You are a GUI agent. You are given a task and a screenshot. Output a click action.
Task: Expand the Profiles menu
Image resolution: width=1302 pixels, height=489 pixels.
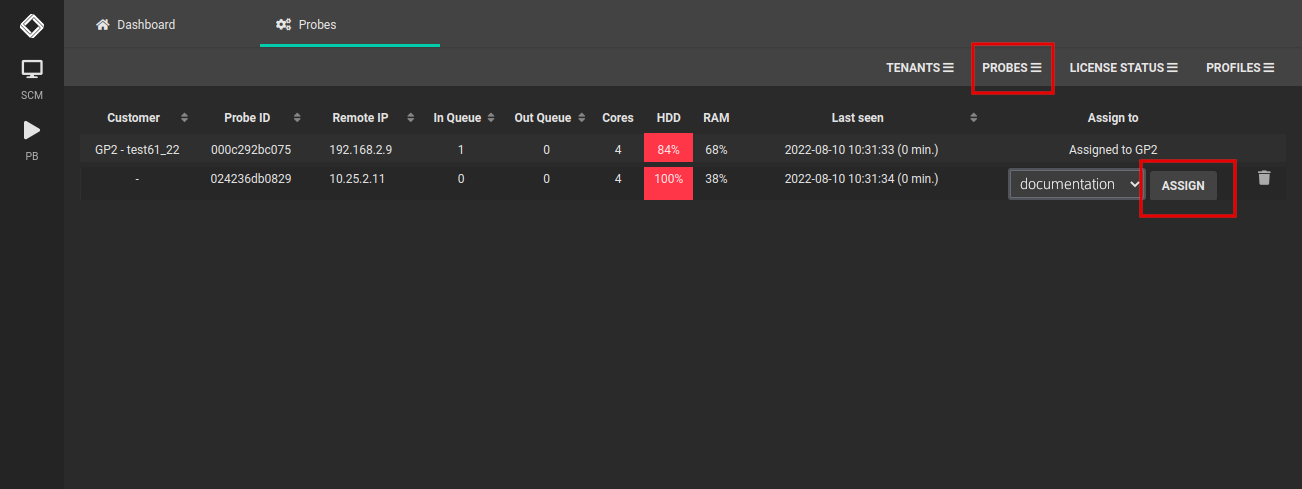1239,68
